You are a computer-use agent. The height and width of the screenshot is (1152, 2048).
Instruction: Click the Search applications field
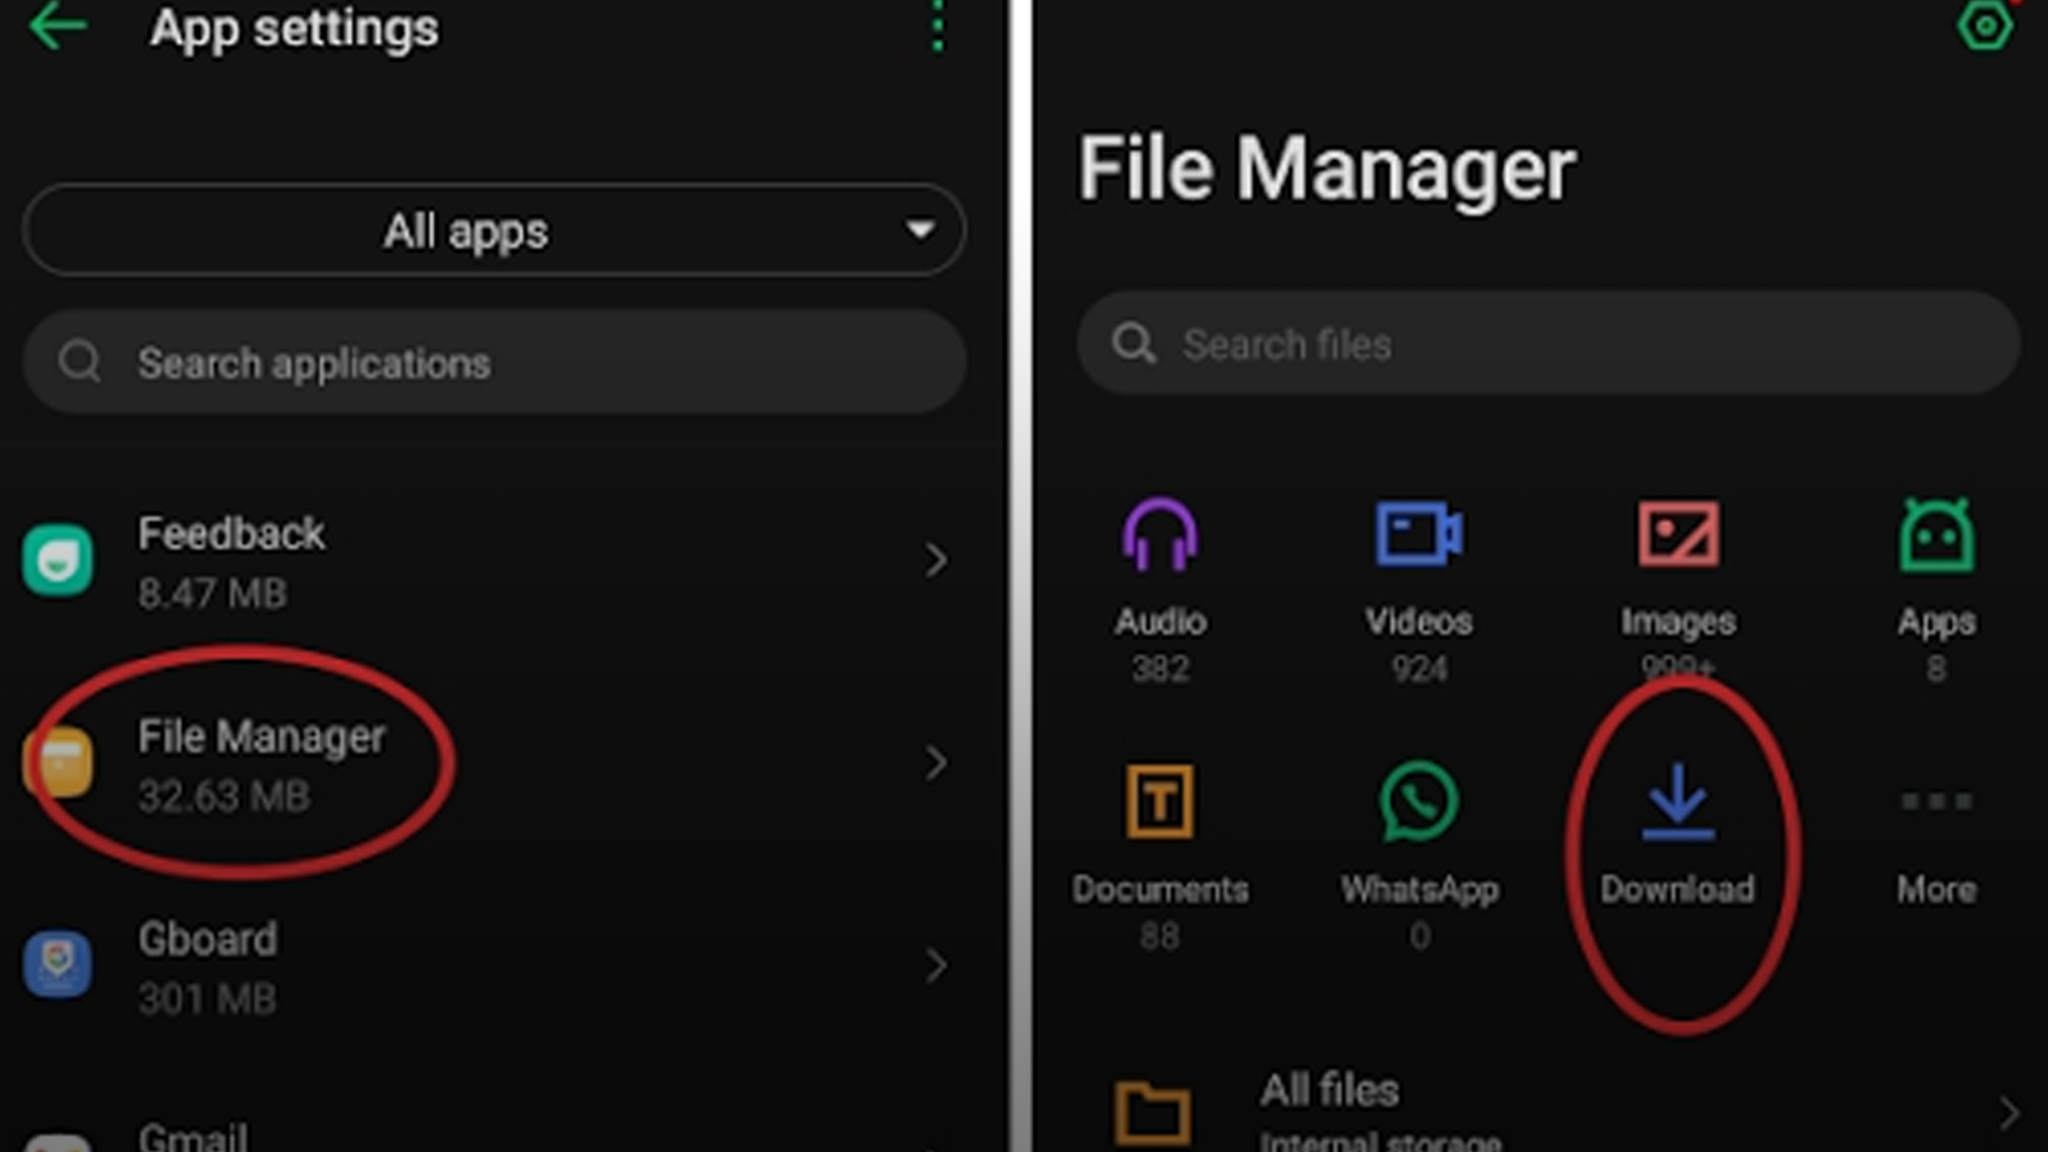pos(492,363)
